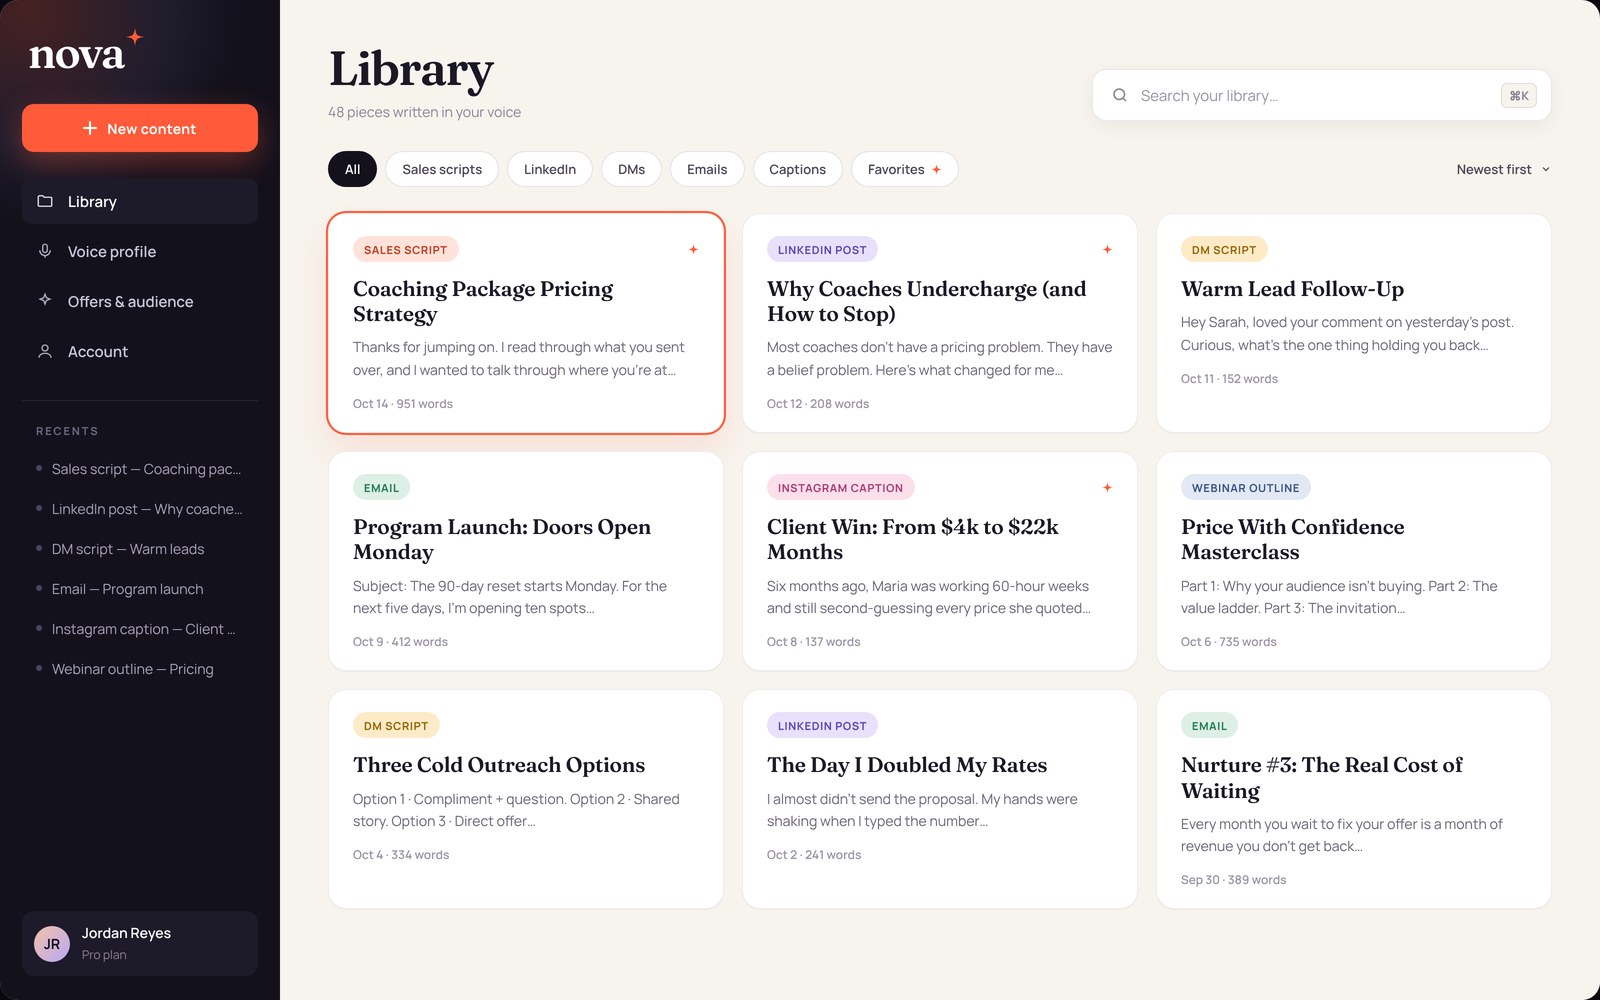Open Three Cold Outreach Options title

(499, 765)
